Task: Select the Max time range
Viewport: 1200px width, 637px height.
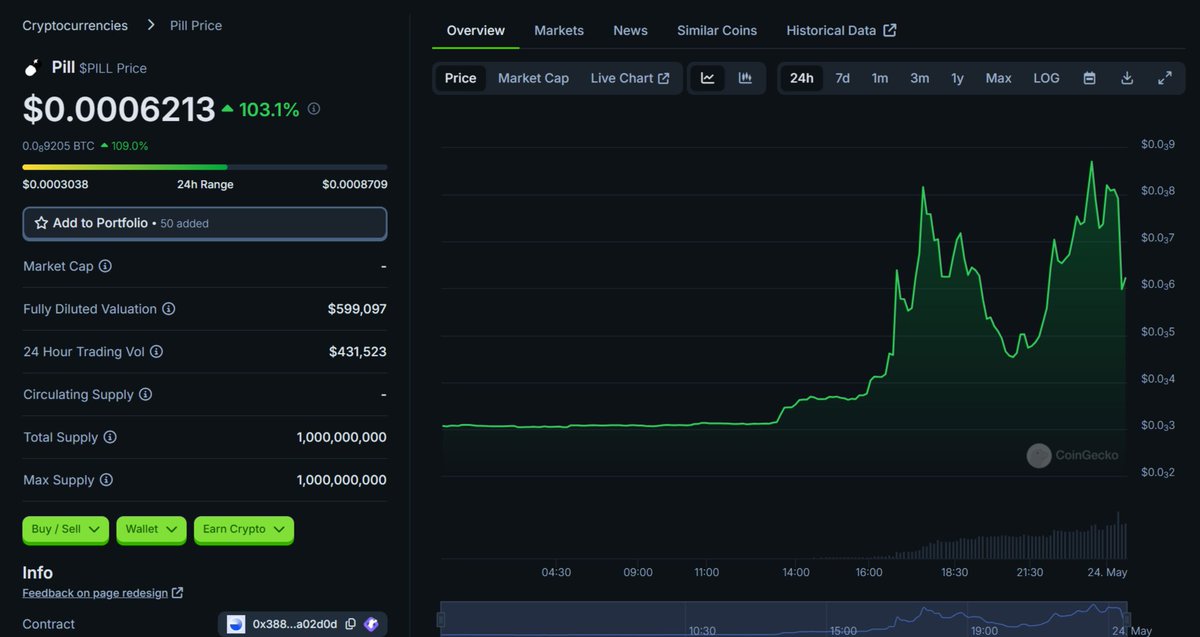Action: (x=999, y=78)
